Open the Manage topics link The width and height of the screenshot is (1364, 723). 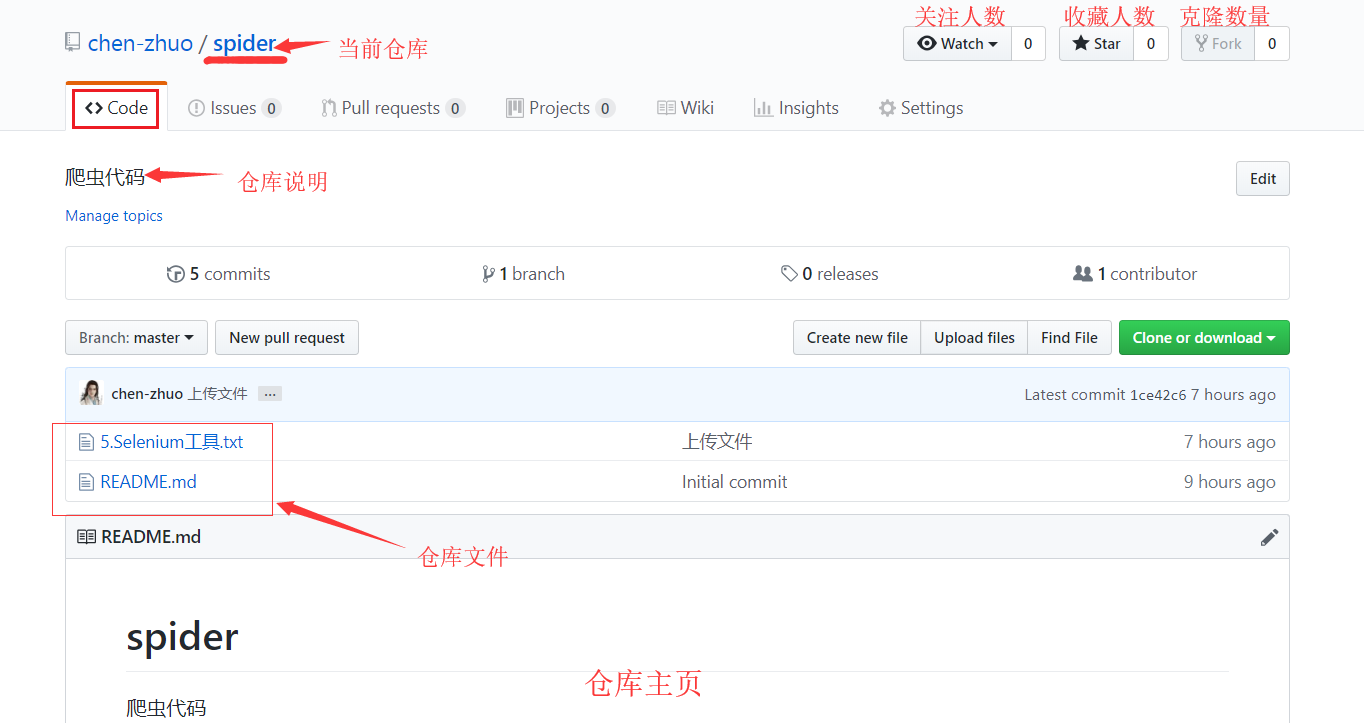tap(113, 215)
